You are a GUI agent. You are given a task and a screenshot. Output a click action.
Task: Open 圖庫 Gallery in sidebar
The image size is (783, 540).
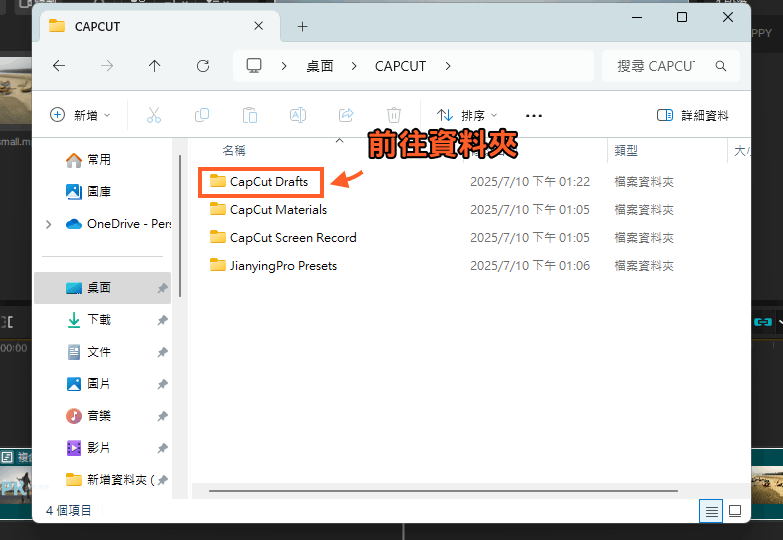[99, 192]
